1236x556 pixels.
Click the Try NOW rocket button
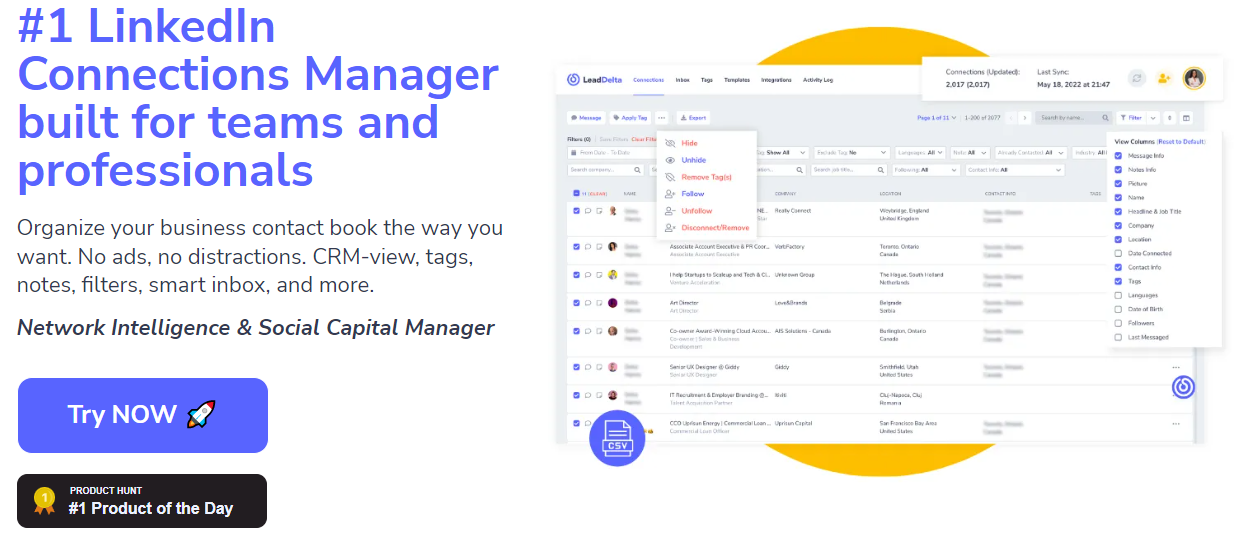click(x=142, y=415)
